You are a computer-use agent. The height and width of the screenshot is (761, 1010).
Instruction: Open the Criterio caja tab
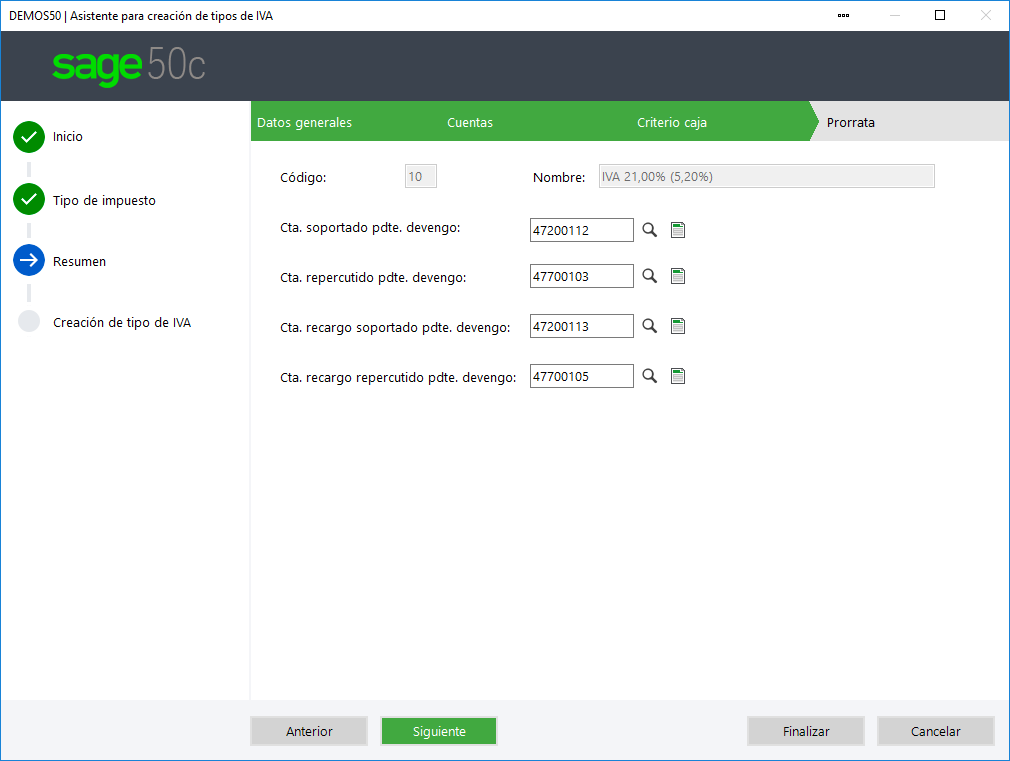pyautogui.click(x=672, y=122)
